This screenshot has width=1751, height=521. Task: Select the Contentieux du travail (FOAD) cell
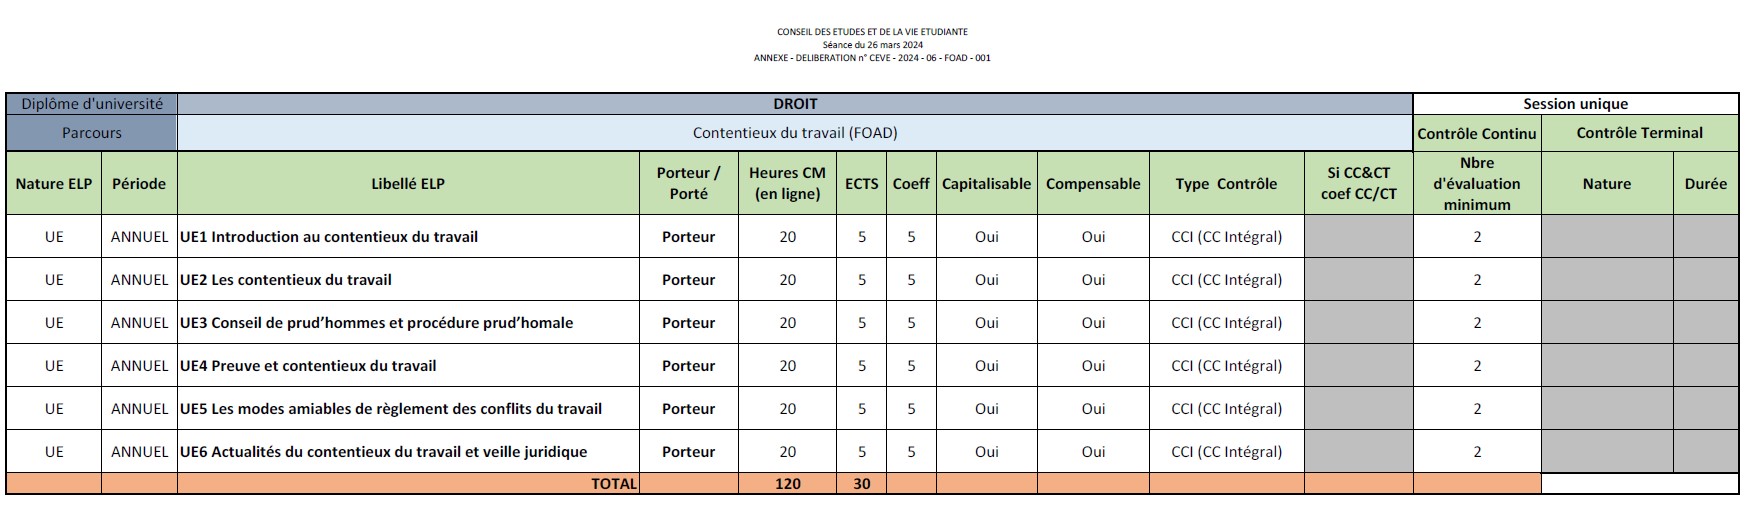795,133
